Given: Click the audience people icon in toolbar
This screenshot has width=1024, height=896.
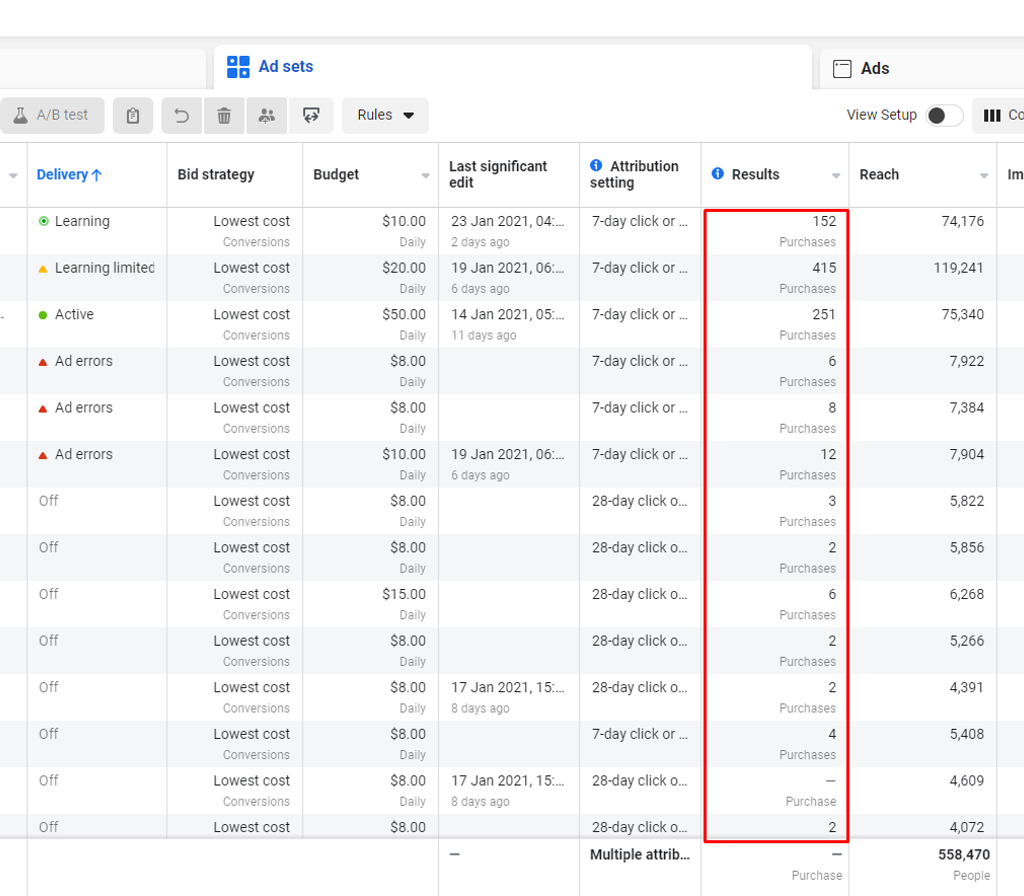Looking at the screenshot, I should (x=266, y=116).
